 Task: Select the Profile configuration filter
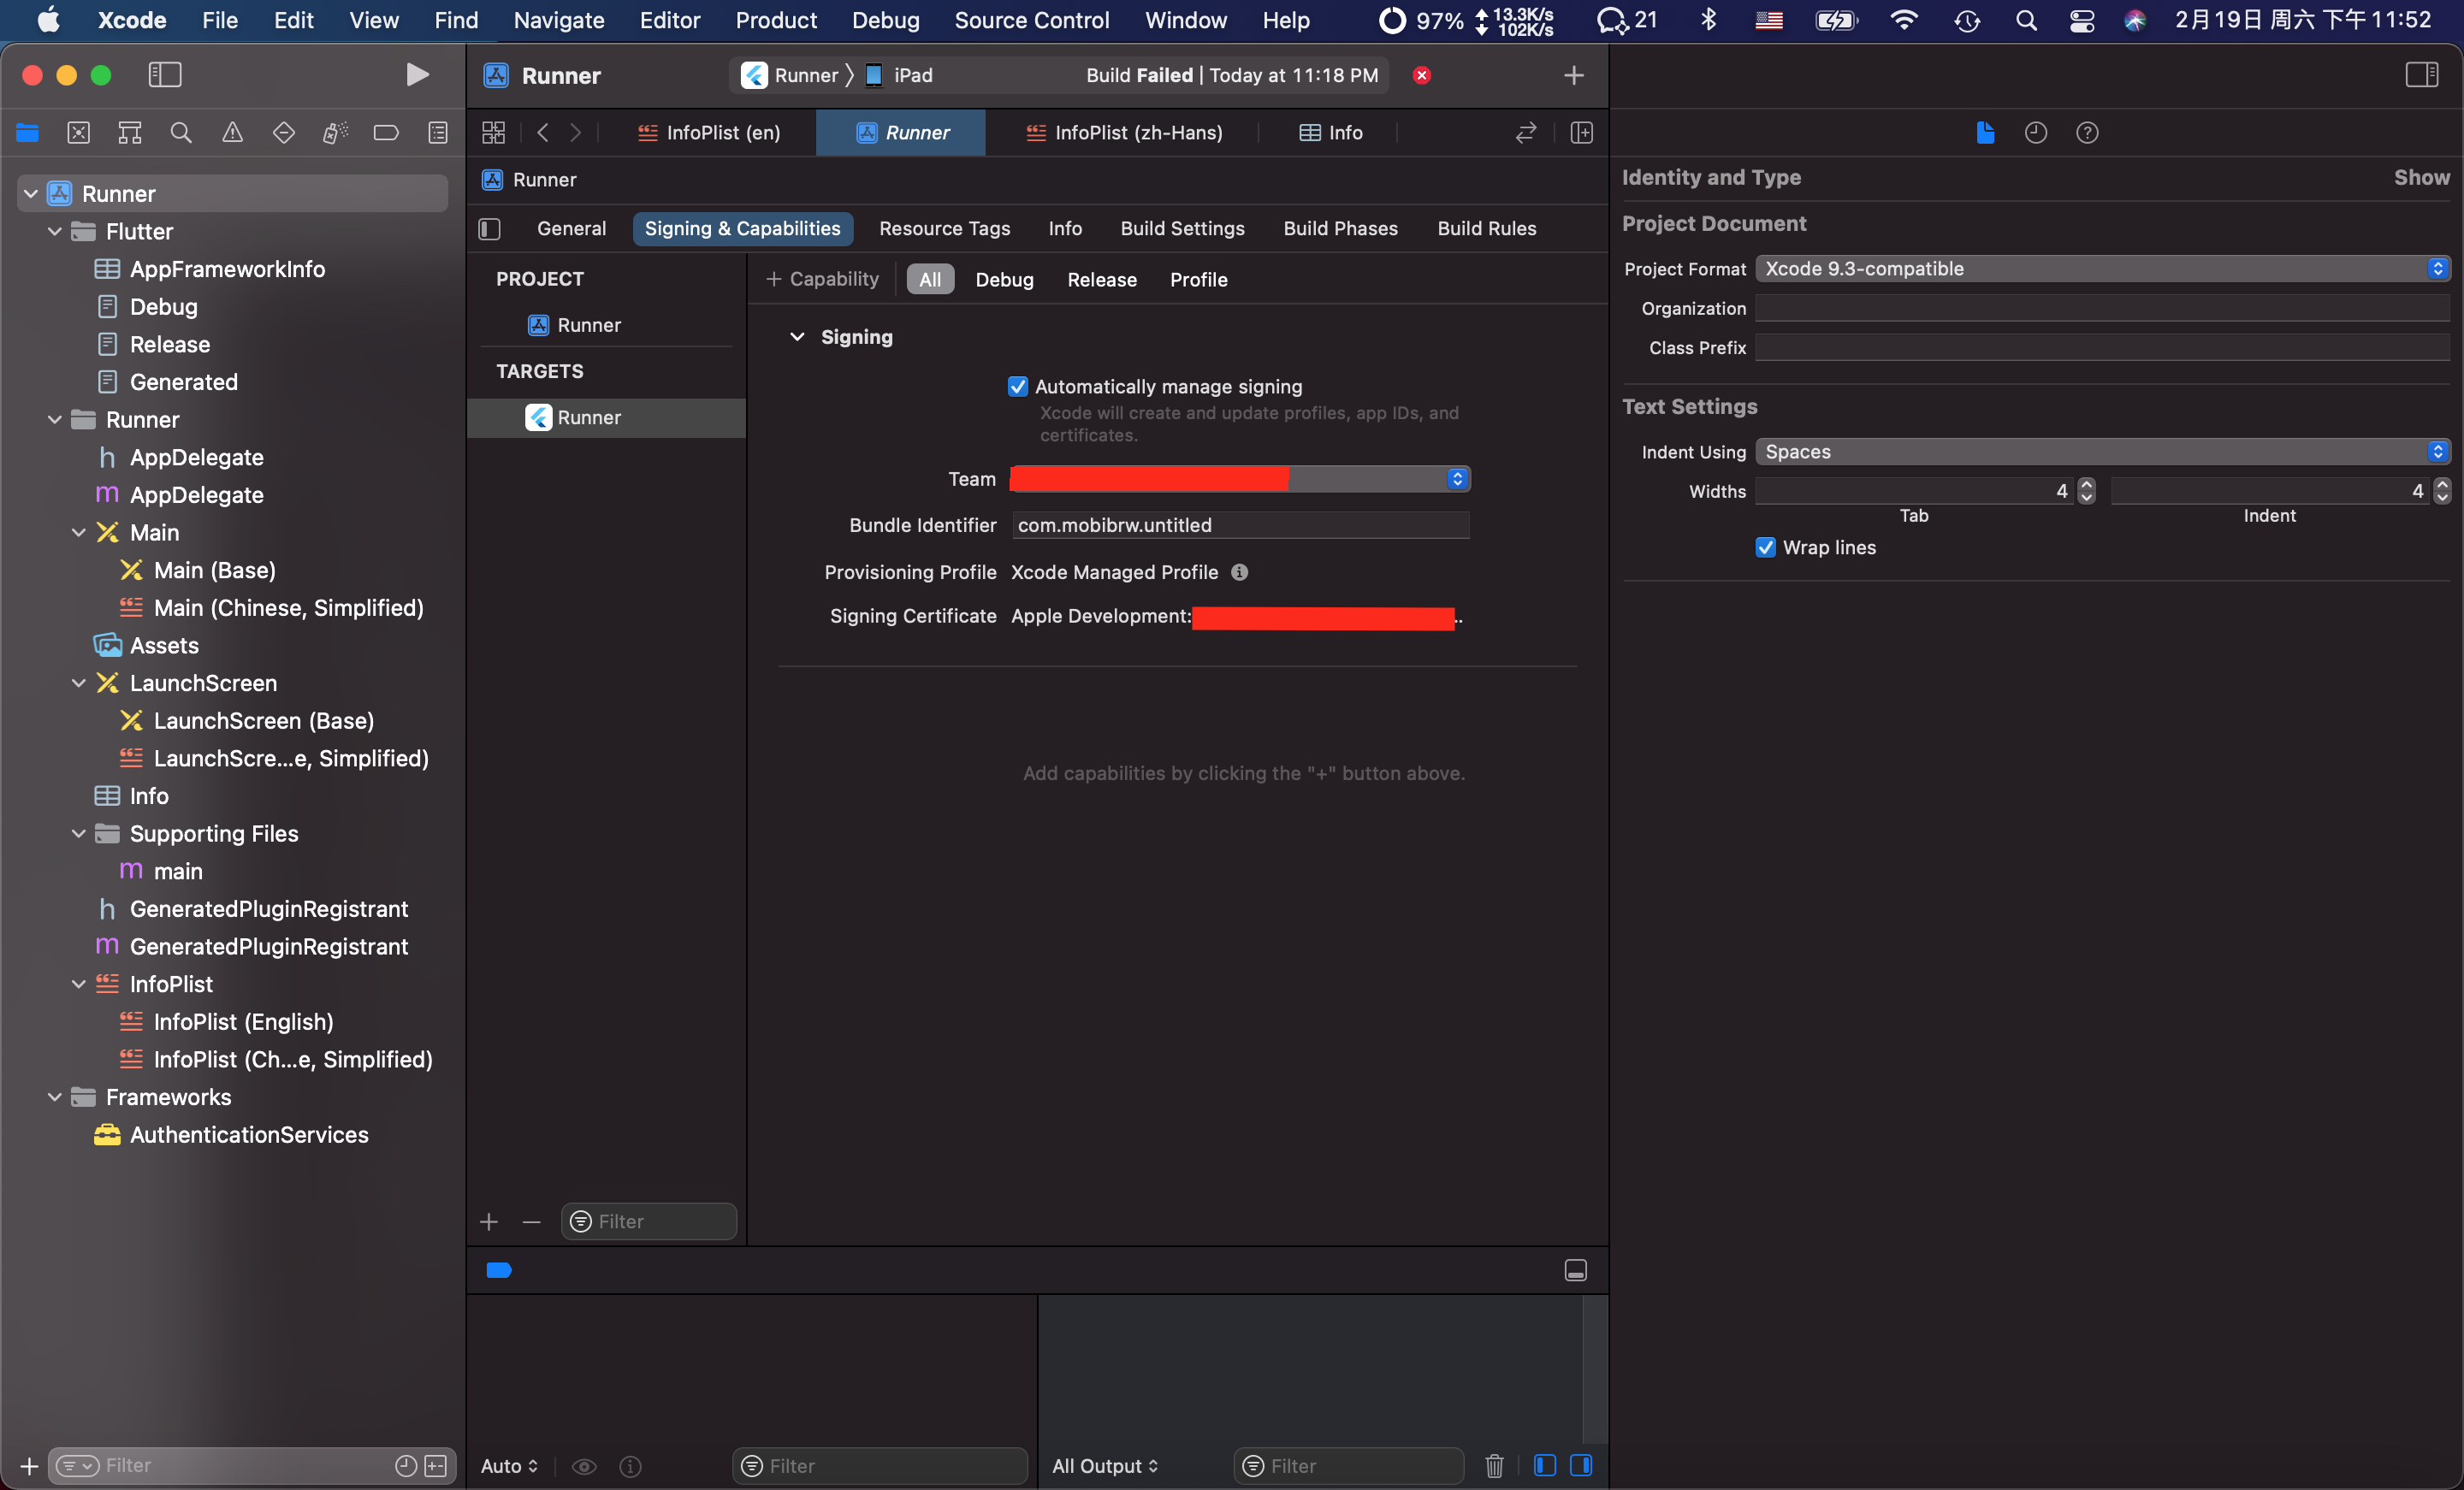click(1198, 280)
